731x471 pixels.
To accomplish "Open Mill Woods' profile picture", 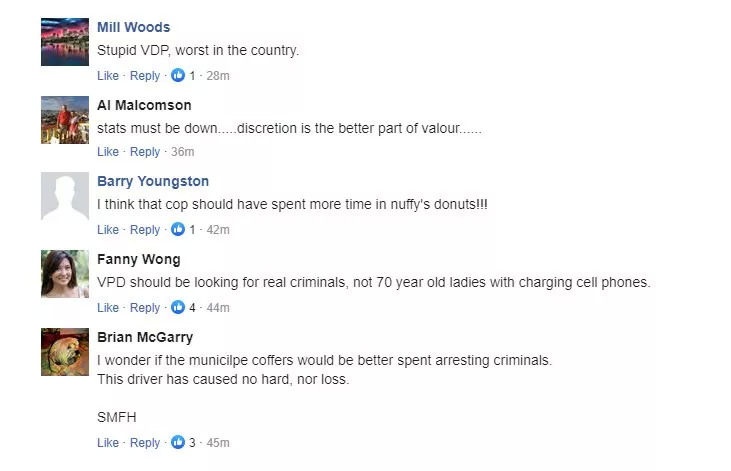I will (65, 42).
